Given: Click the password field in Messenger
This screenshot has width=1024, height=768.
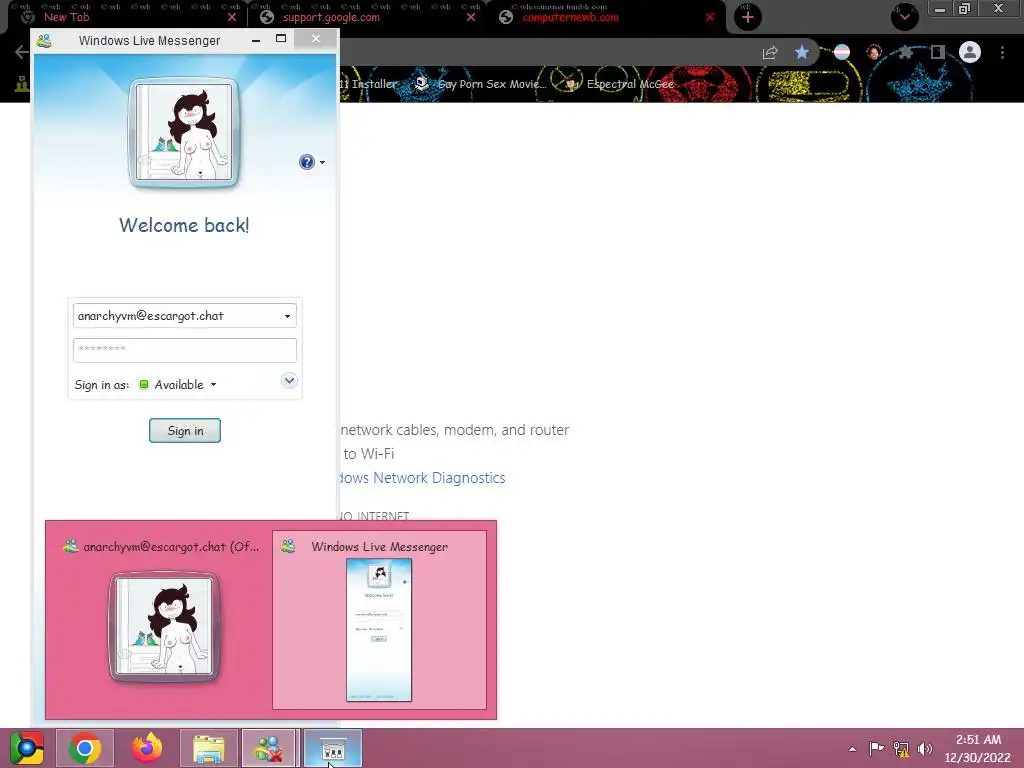Looking at the screenshot, I should (185, 350).
